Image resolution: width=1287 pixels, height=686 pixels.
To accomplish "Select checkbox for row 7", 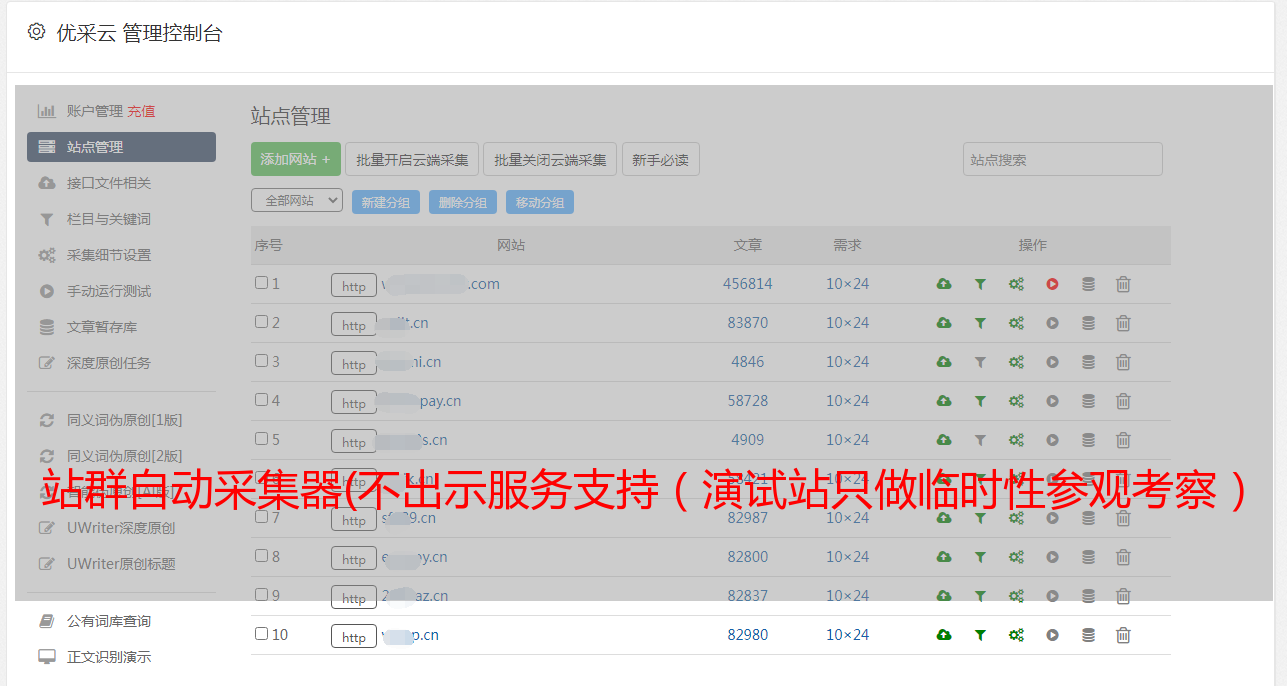I will coord(261,517).
